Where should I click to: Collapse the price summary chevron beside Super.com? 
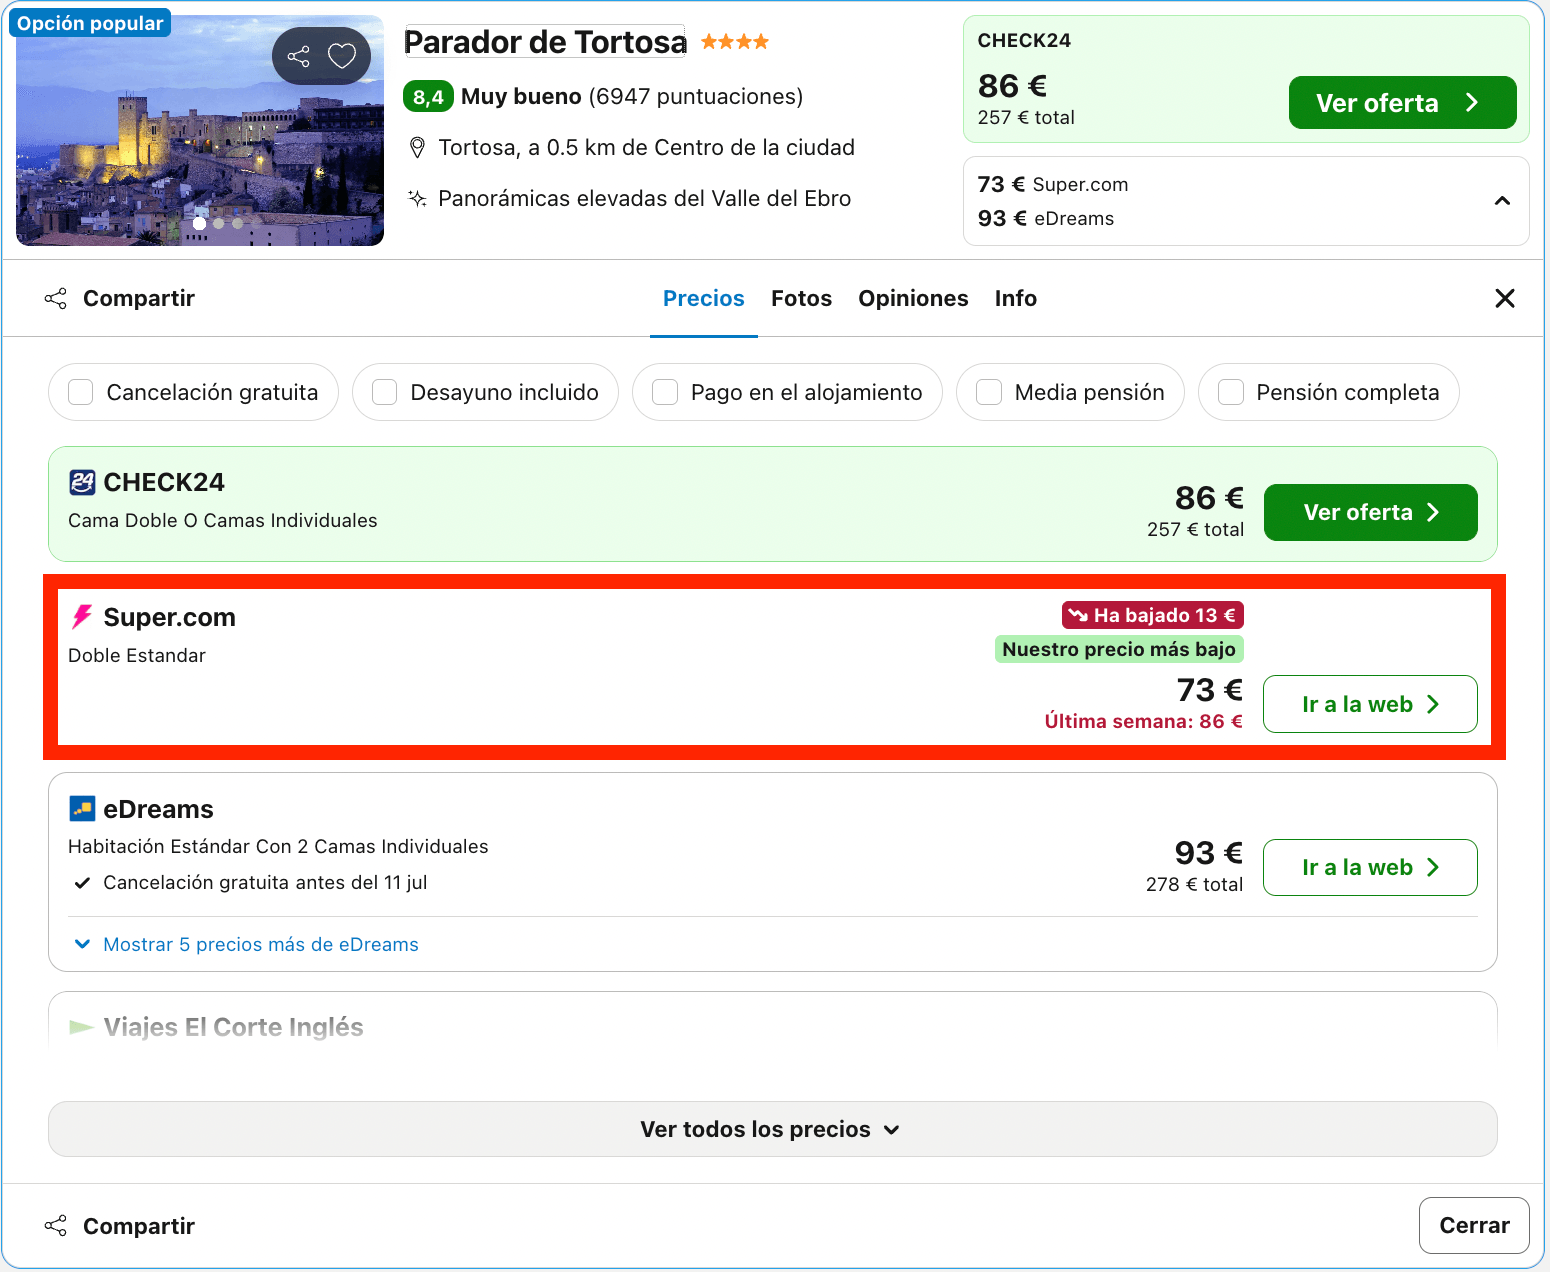[x=1502, y=201]
